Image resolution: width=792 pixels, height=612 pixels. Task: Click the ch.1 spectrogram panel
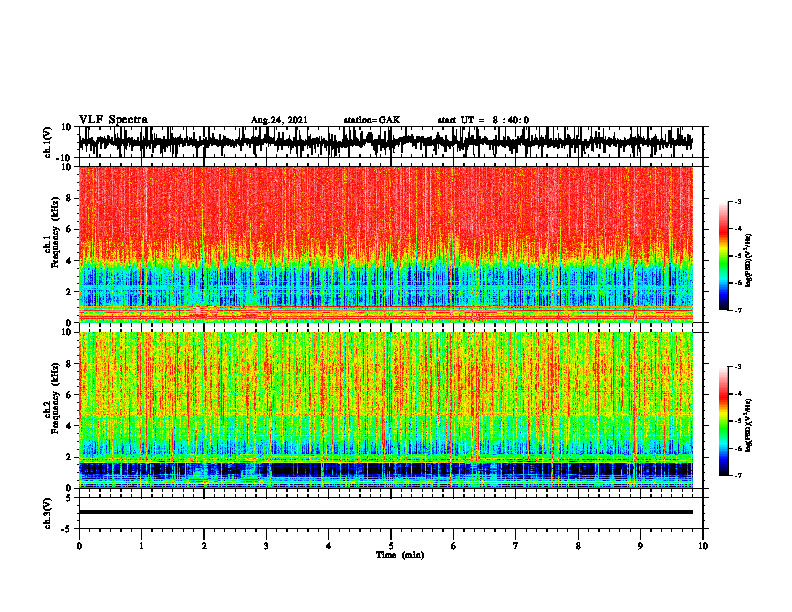point(385,244)
